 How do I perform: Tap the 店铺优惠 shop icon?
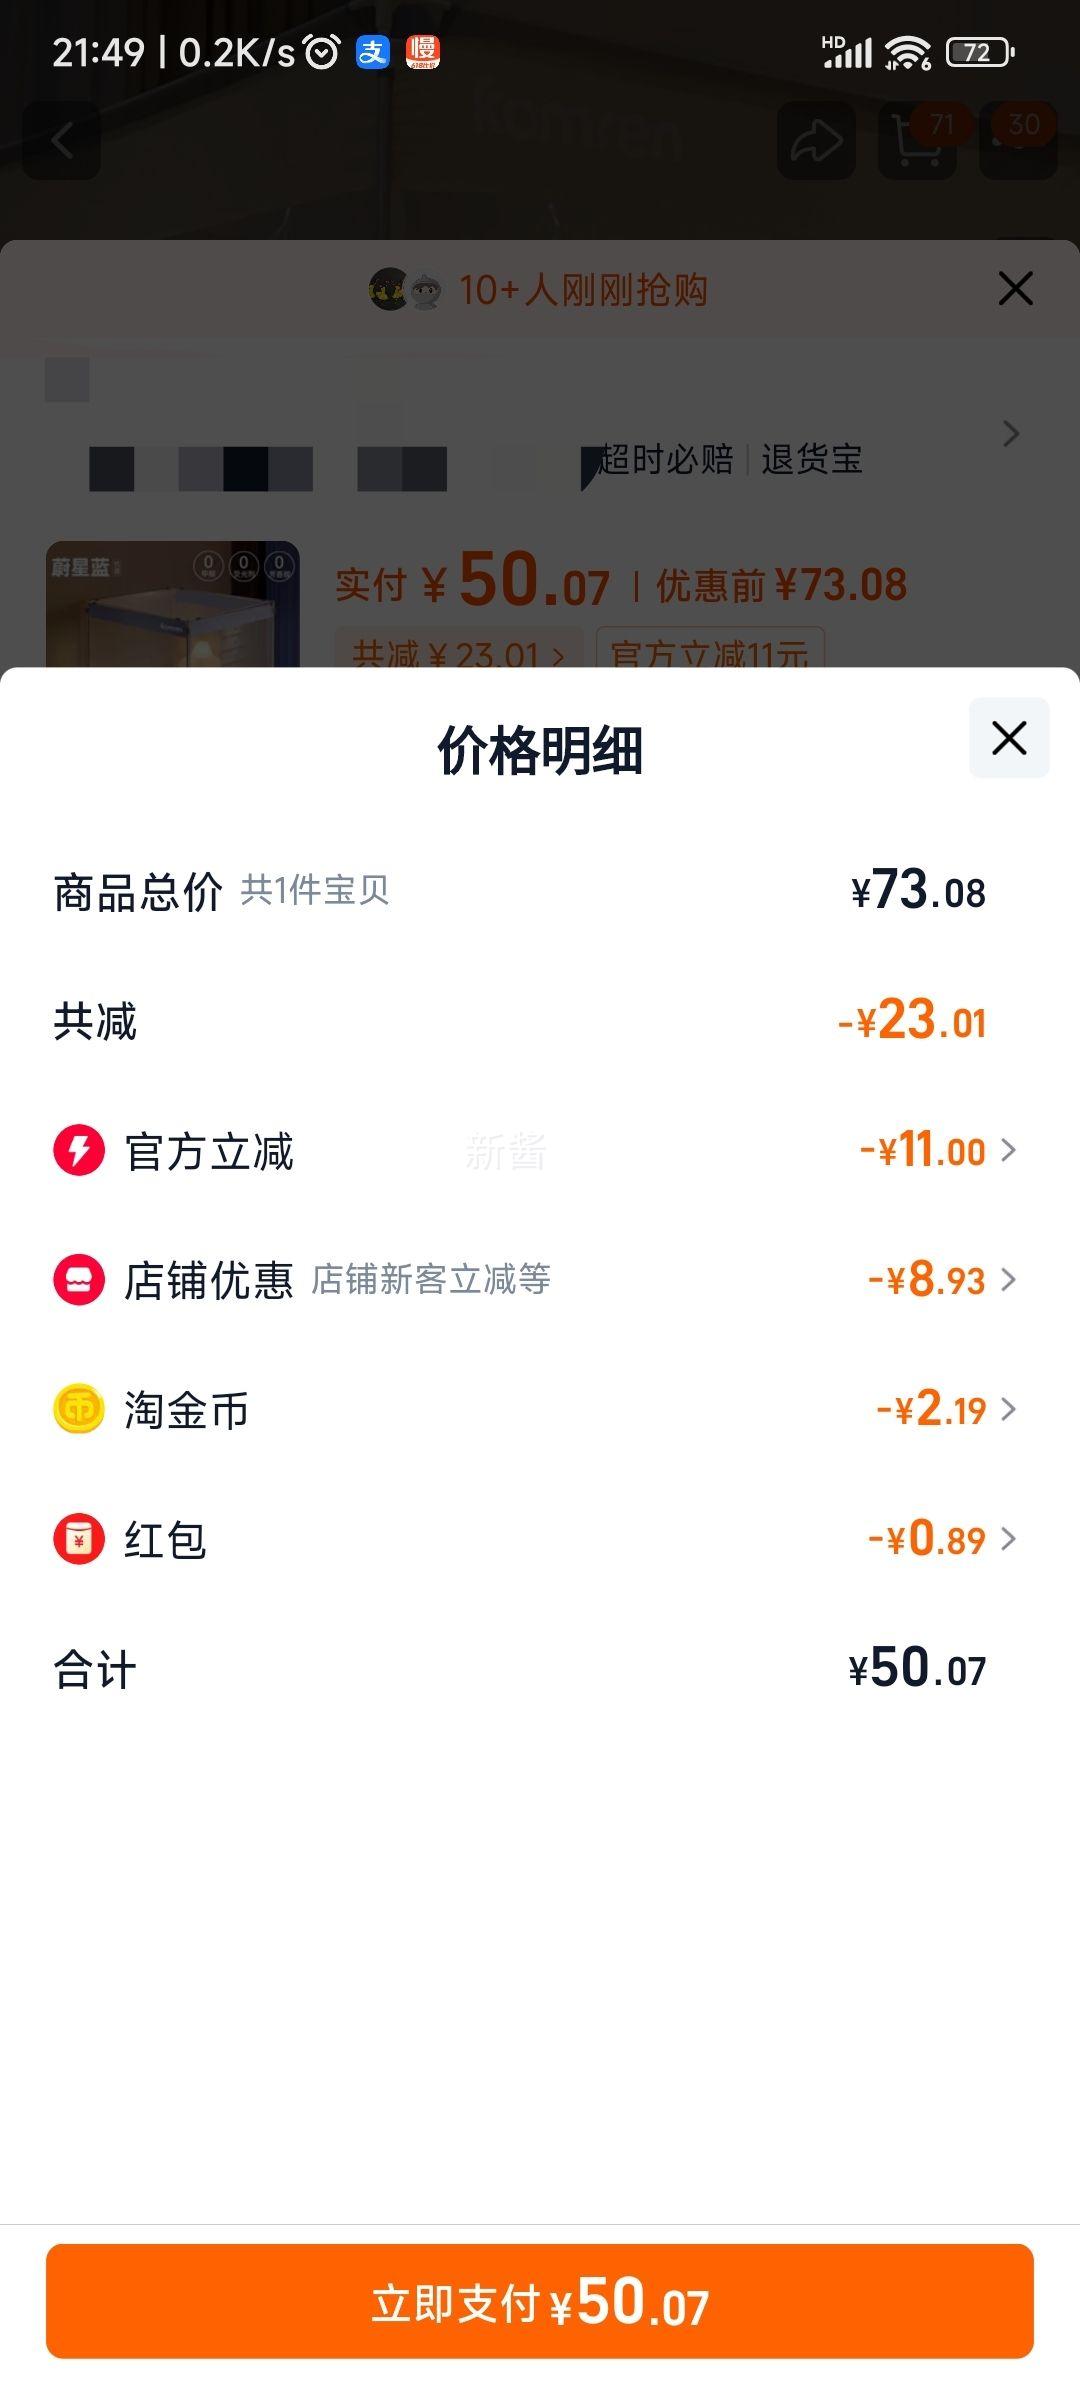tap(79, 1280)
